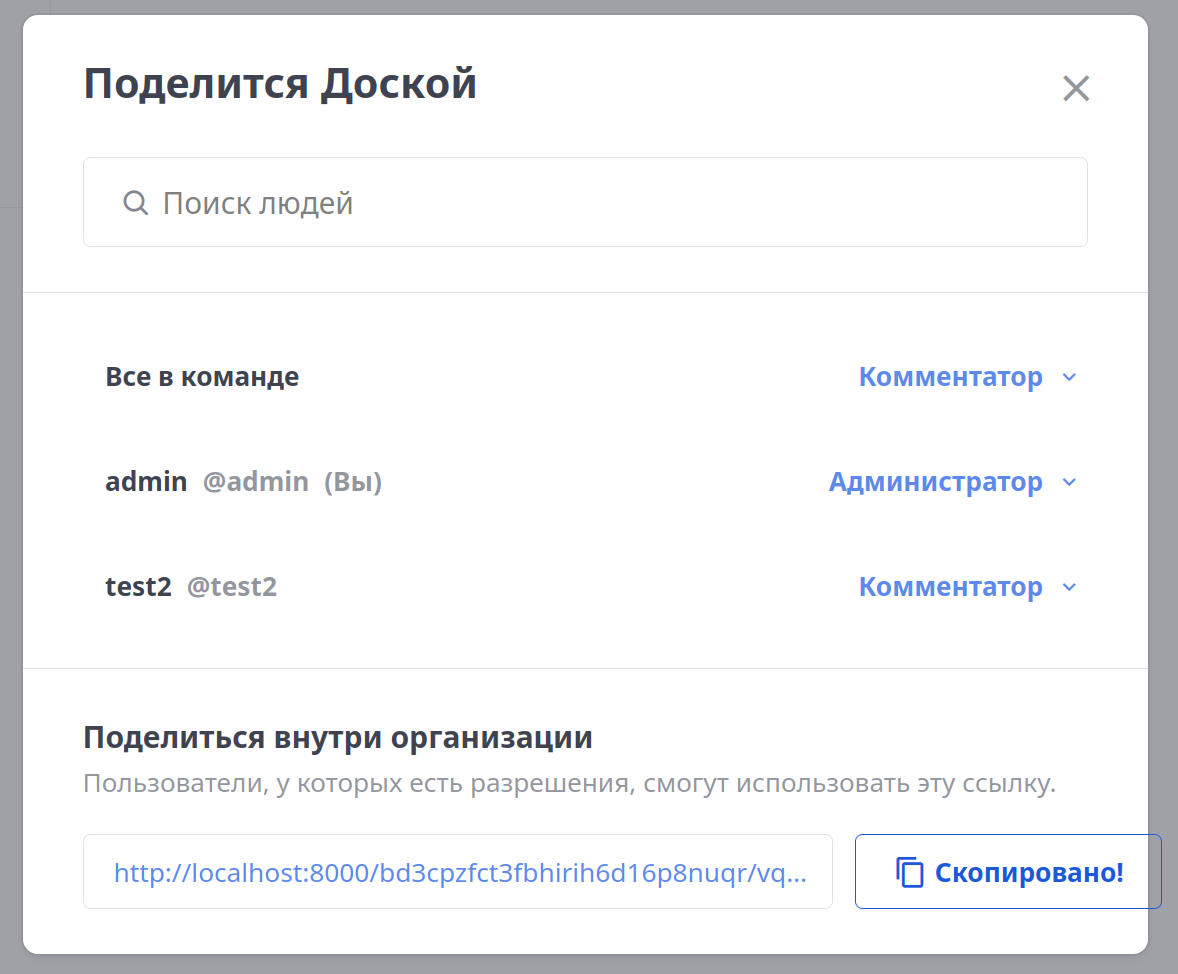
Task: Click the share link container field
Action: click(x=457, y=871)
